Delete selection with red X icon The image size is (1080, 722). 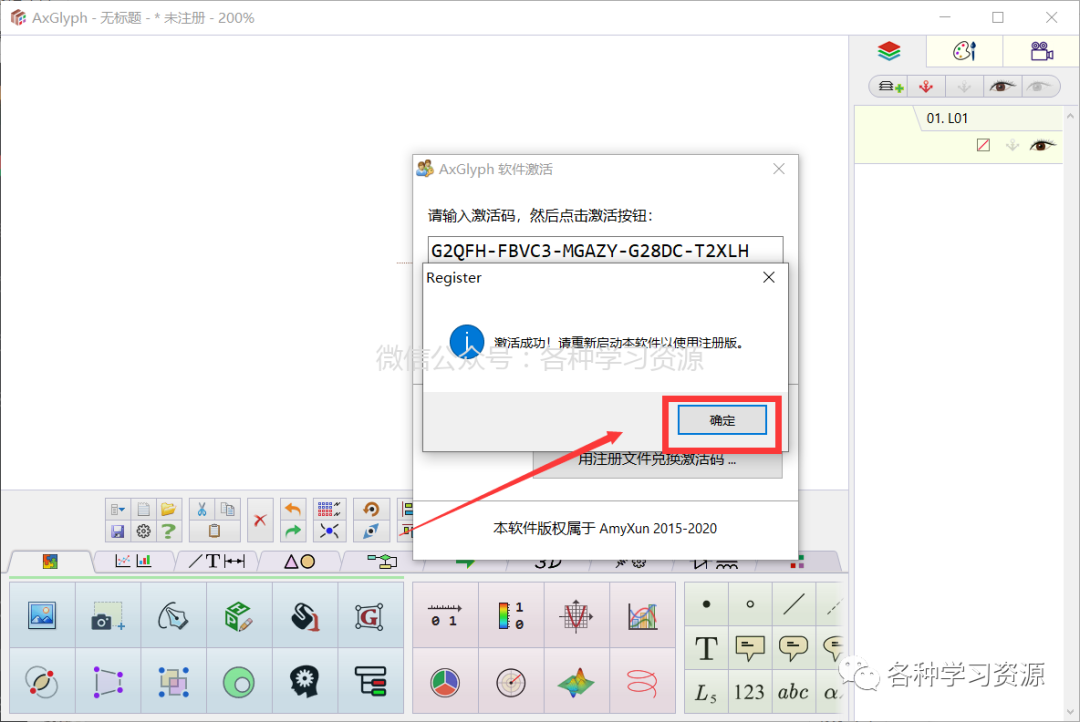click(x=260, y=520)
